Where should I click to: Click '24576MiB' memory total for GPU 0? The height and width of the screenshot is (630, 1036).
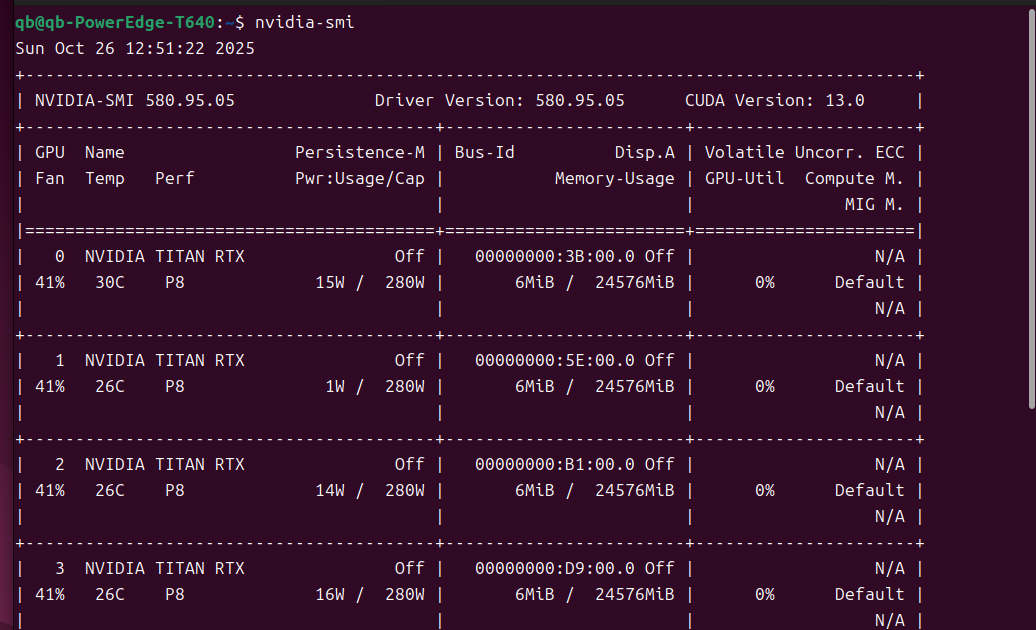pyautogui.click(x=635, y=283)
